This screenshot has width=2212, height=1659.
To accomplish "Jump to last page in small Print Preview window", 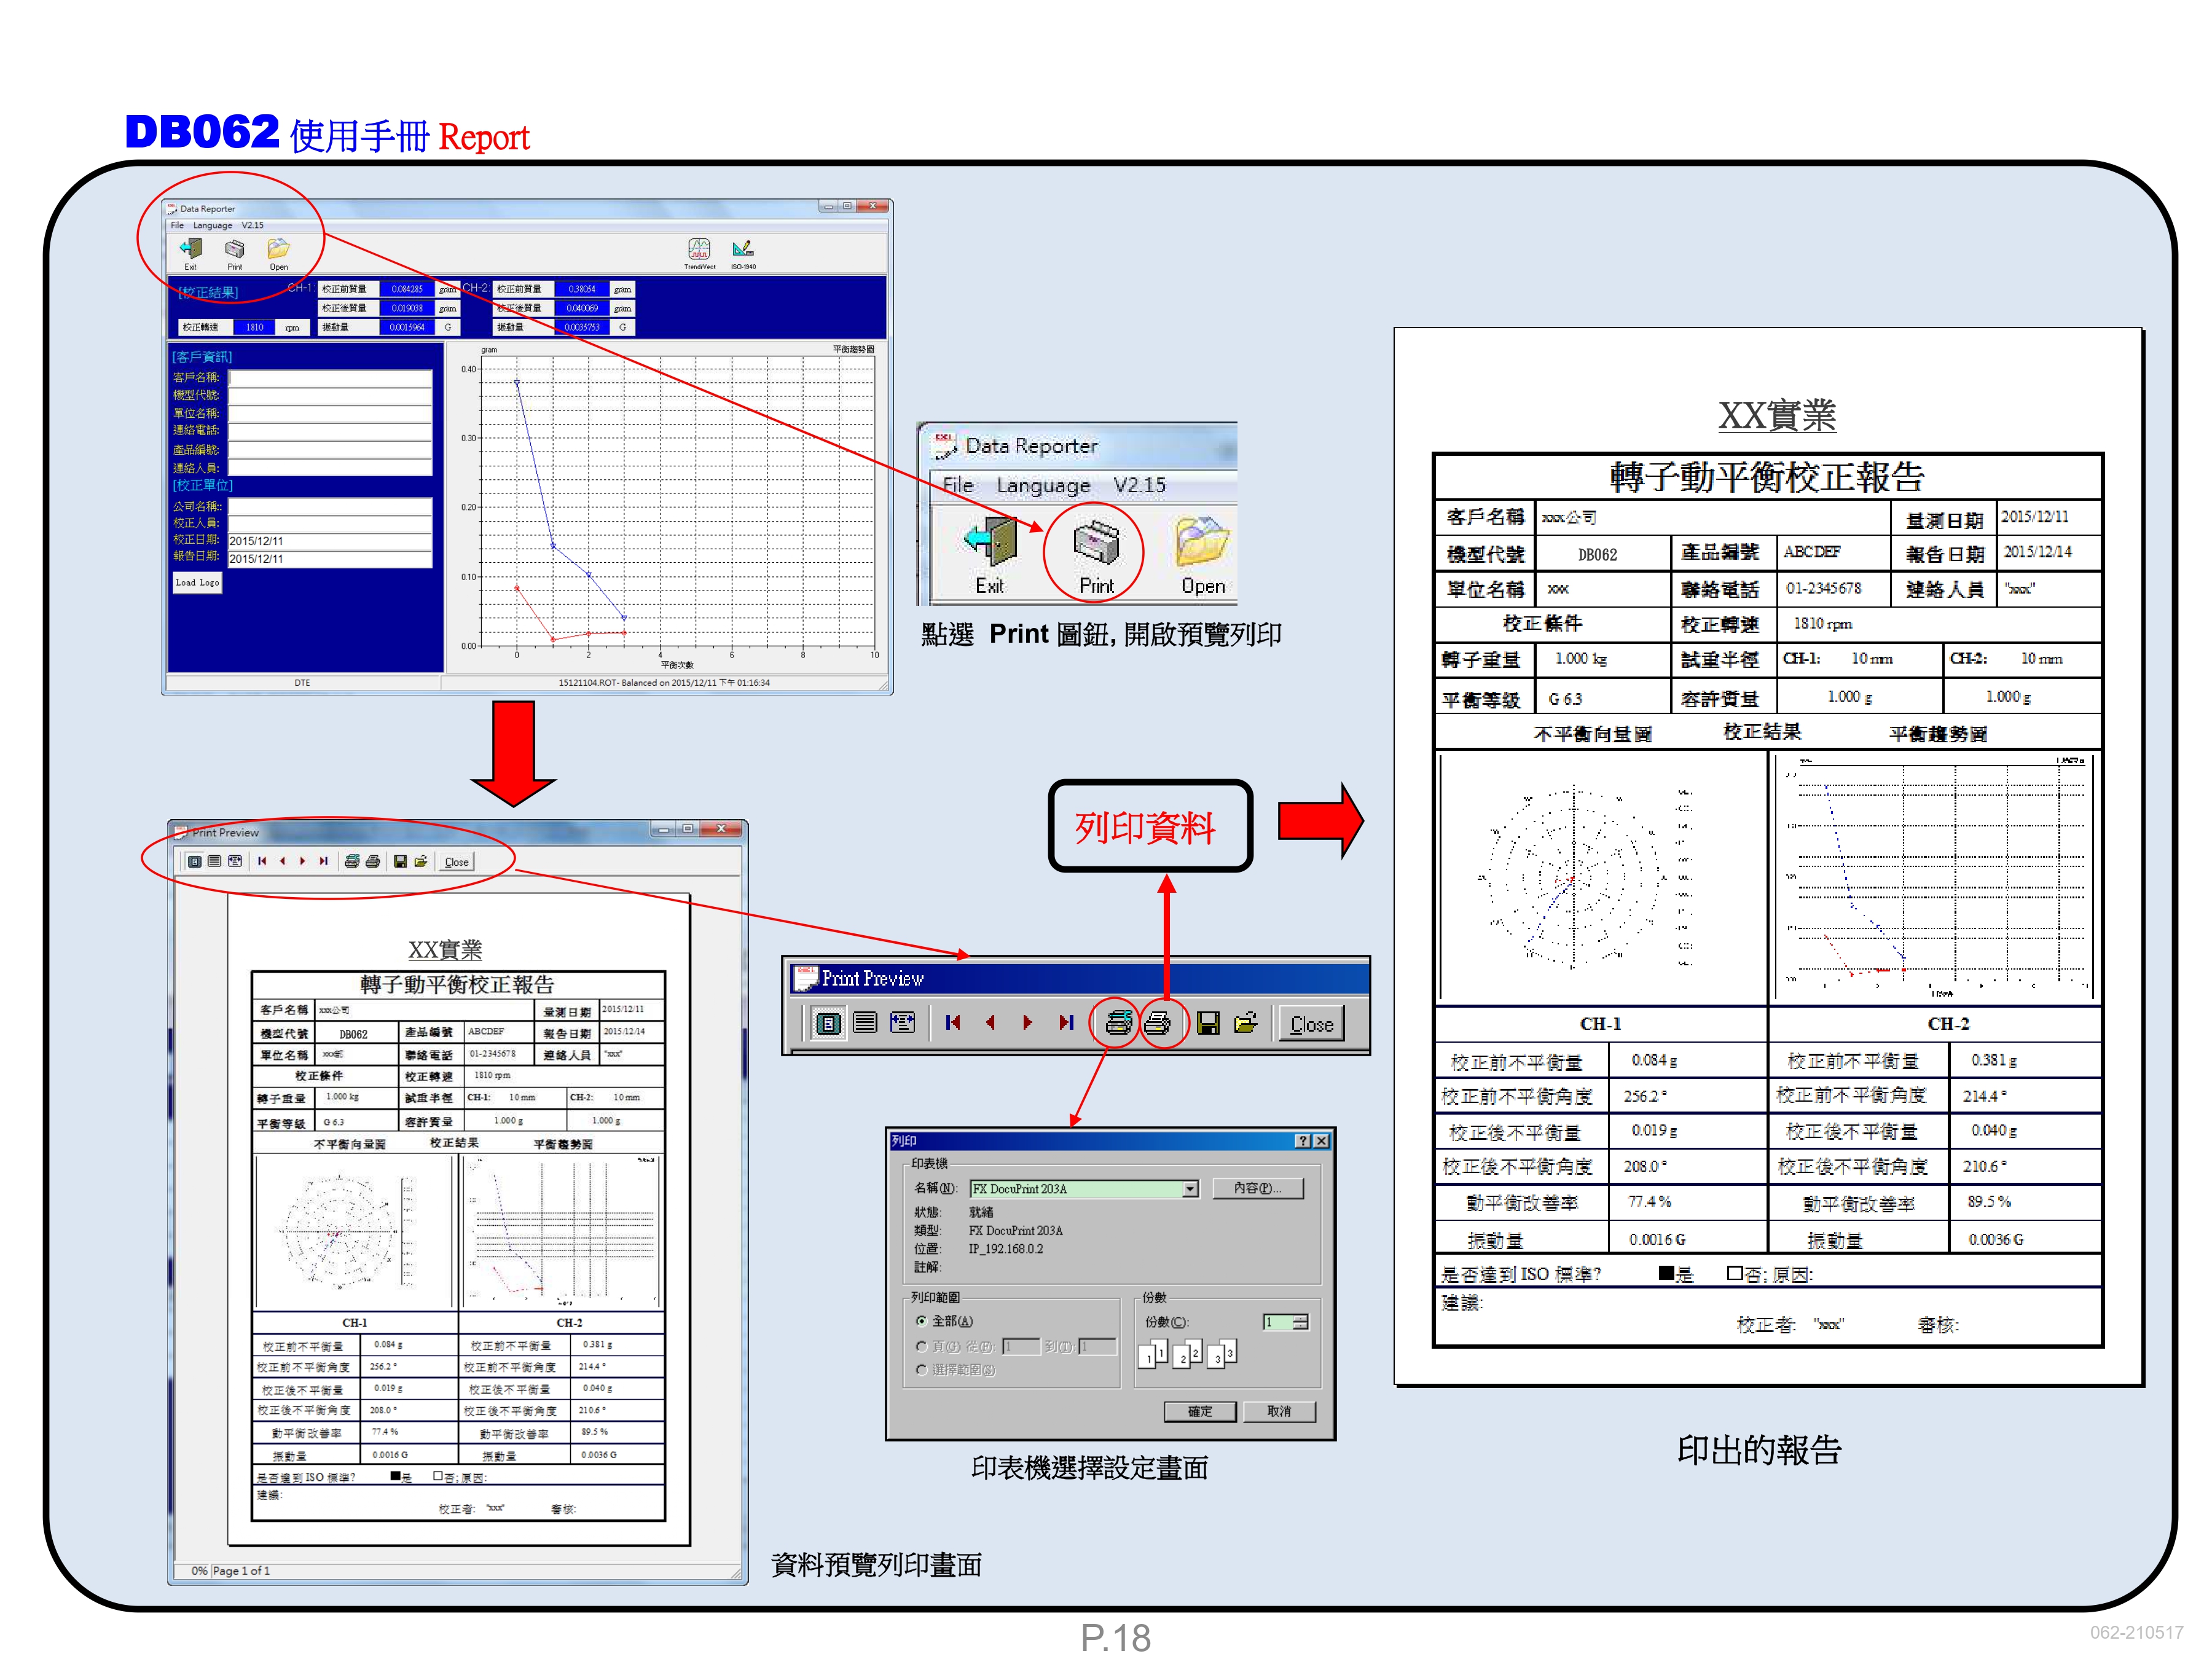I will point(323,861).
